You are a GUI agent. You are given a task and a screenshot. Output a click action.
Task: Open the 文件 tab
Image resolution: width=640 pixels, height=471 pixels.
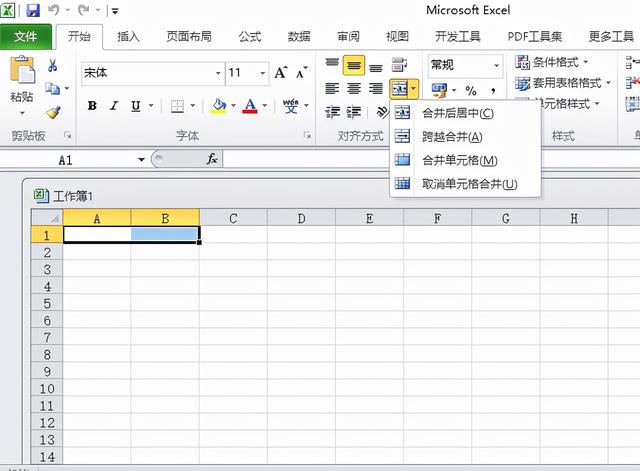pyautogui.click(x=26, y=37)
